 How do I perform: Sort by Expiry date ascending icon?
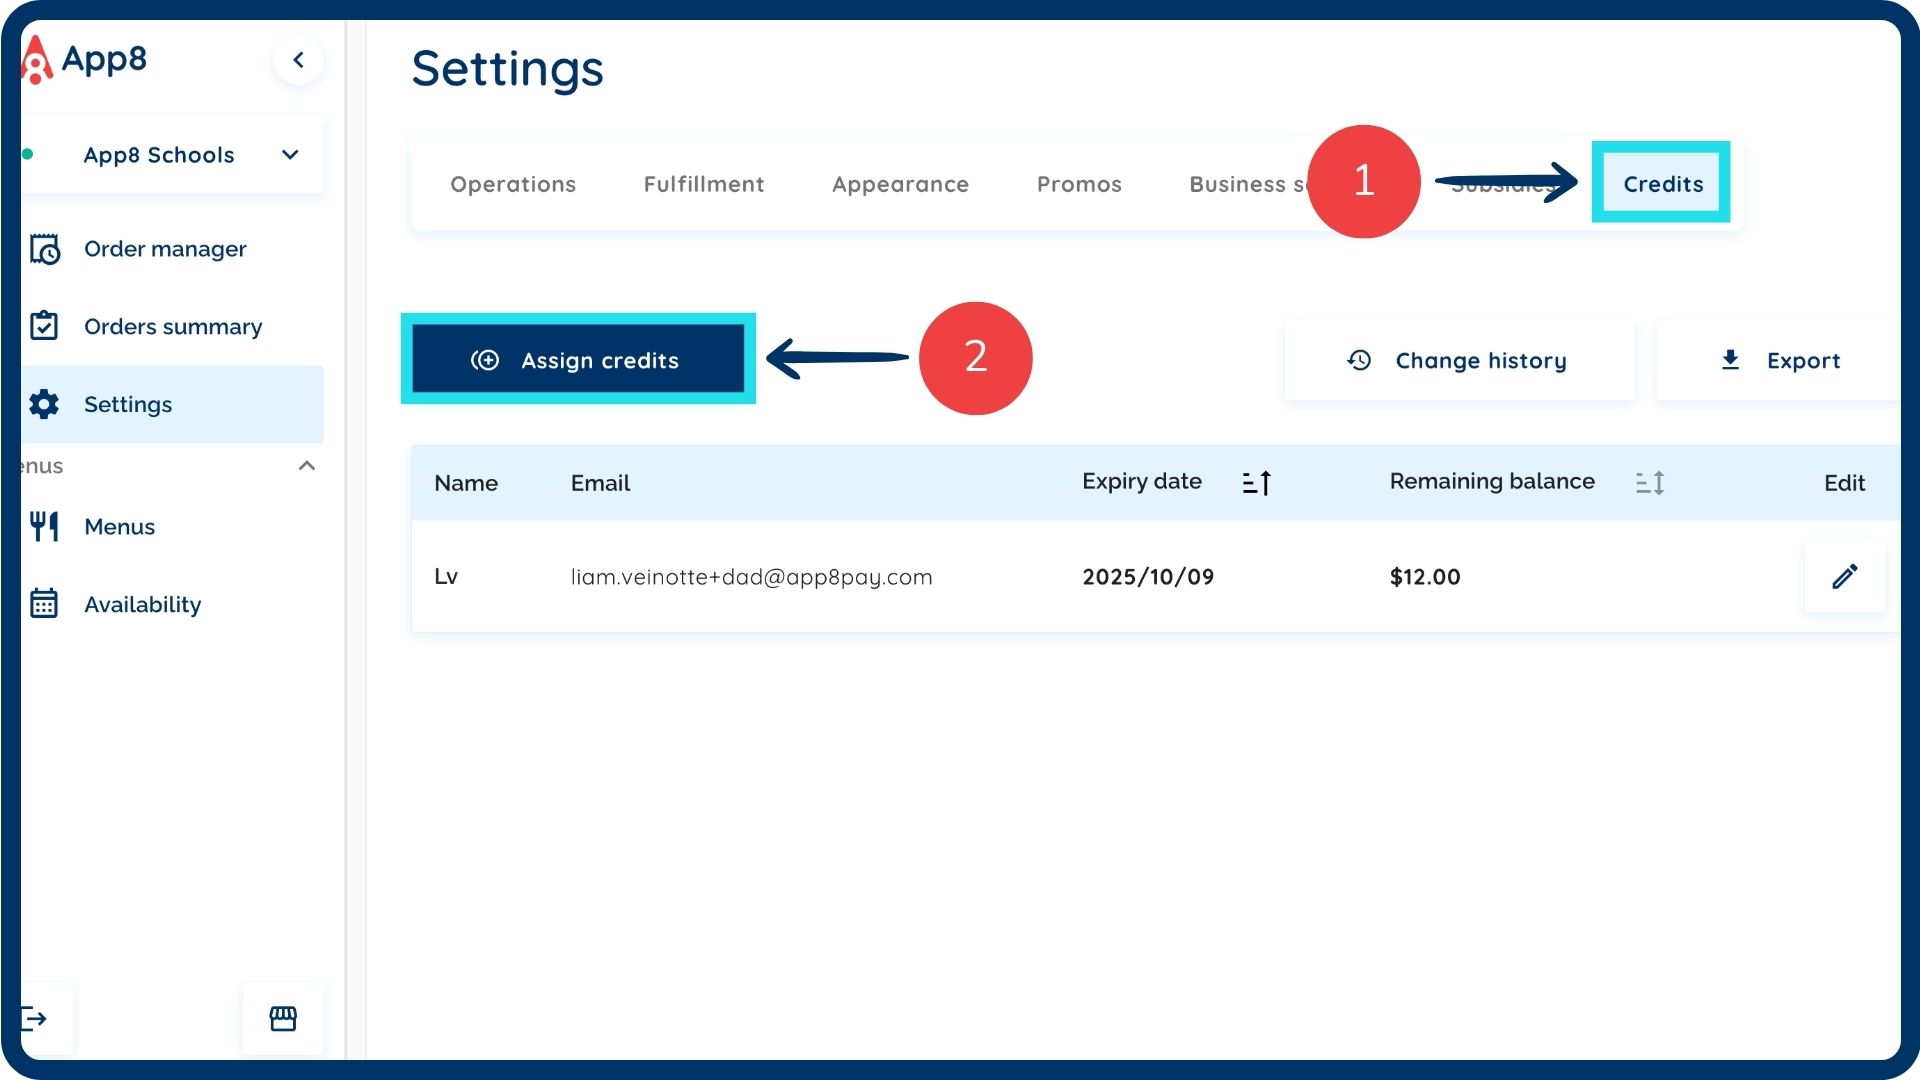[x=1256, y=483]
